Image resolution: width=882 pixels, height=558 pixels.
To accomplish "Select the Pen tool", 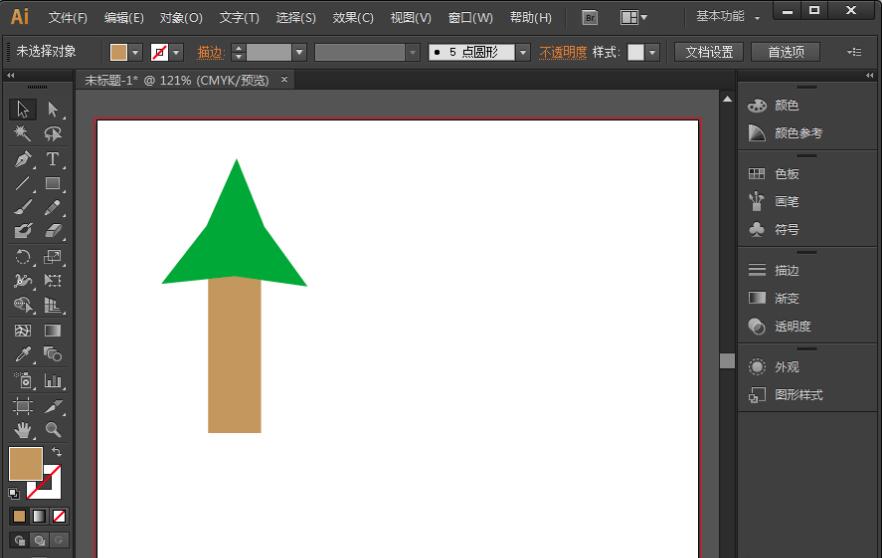I will (x=23, y=160).
